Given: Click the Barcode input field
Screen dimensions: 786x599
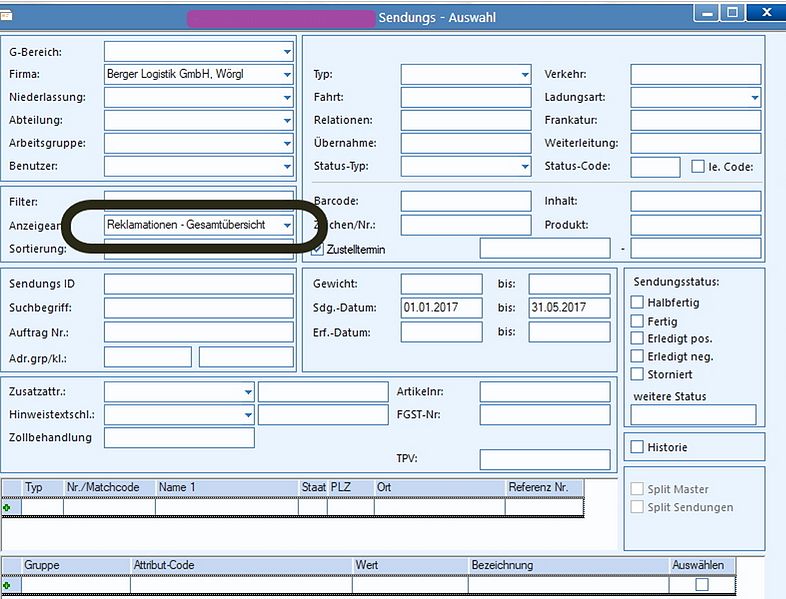Looking at the screenshot, I should coord(466,201).
